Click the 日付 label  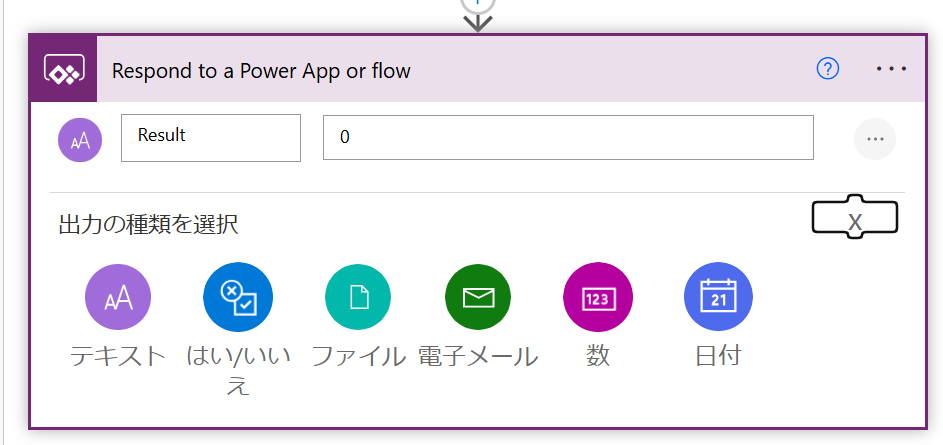[718, 357]
